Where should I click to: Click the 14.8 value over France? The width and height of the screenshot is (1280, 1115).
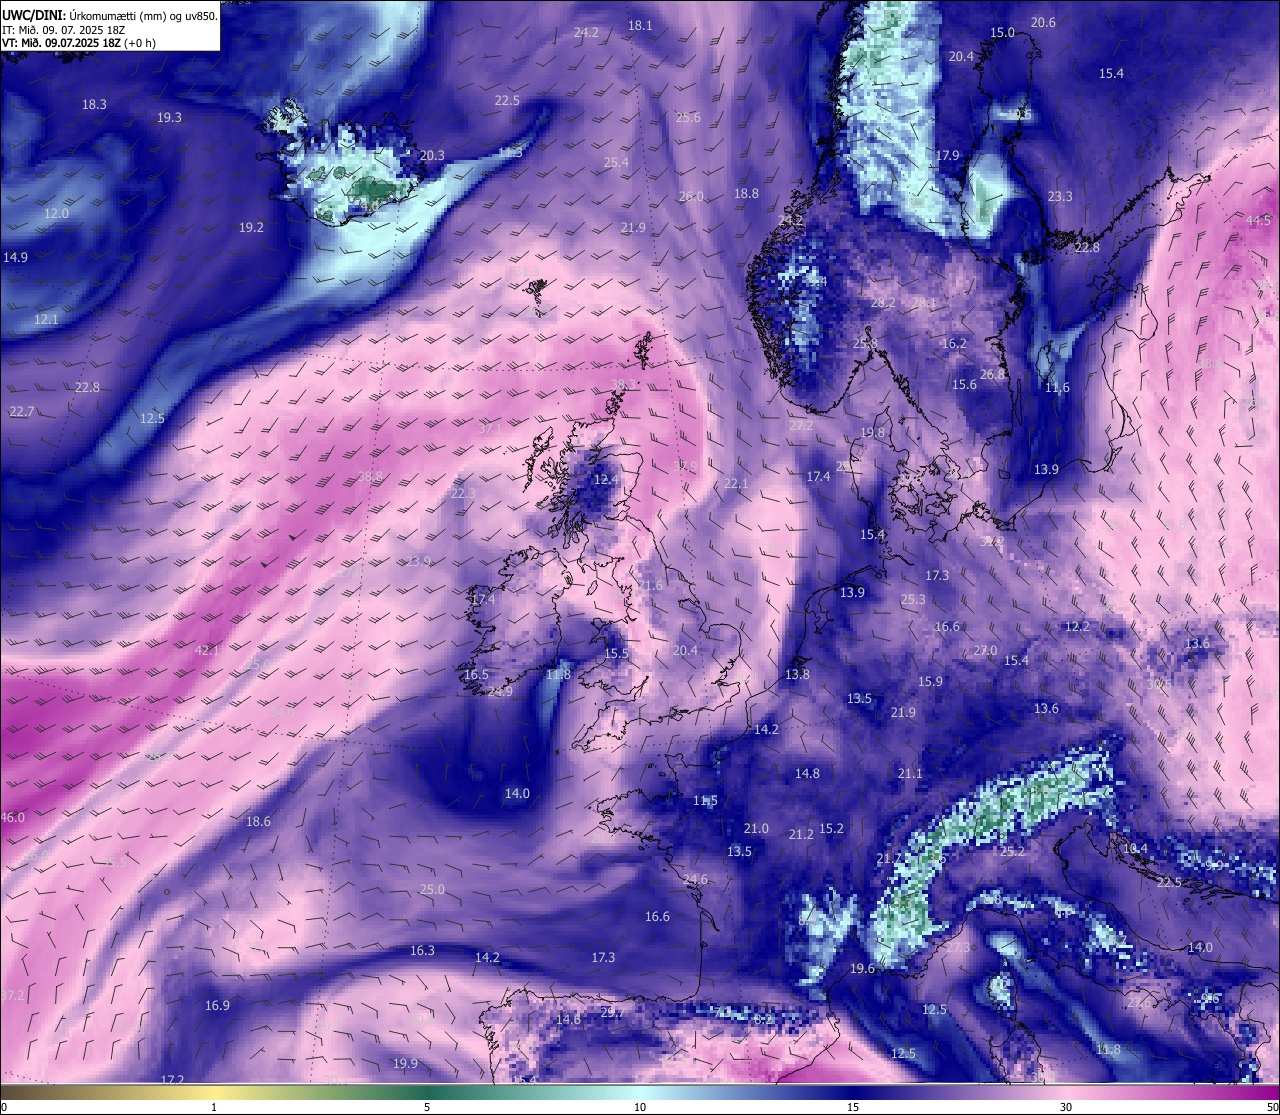[807, 773]
